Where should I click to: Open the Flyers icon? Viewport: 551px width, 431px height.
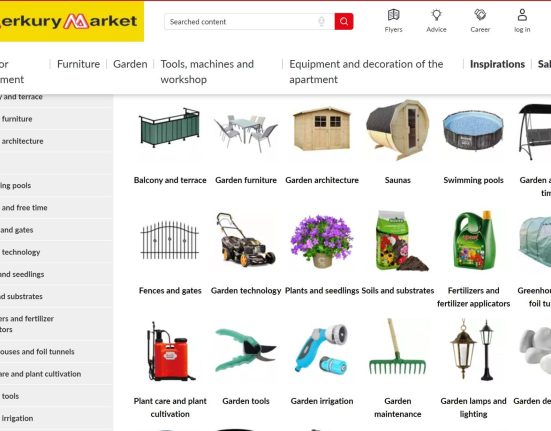click(x=393, y=15)
